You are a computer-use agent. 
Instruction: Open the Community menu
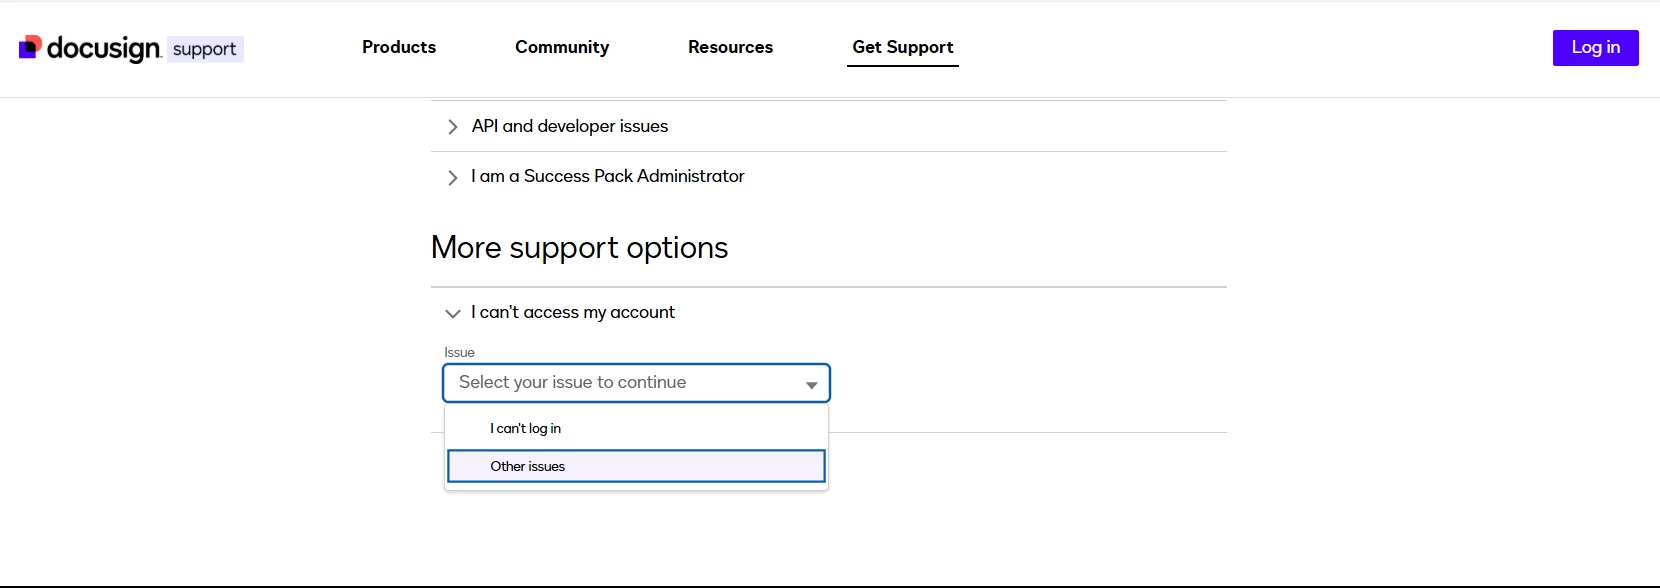(562, 47)
